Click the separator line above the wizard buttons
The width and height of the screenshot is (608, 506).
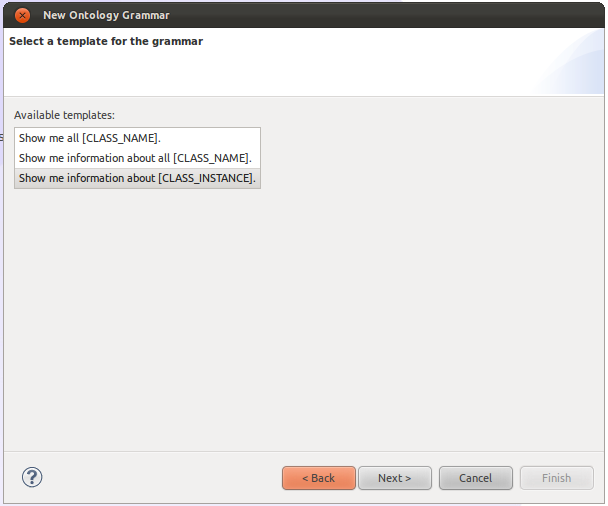(300, 450)
